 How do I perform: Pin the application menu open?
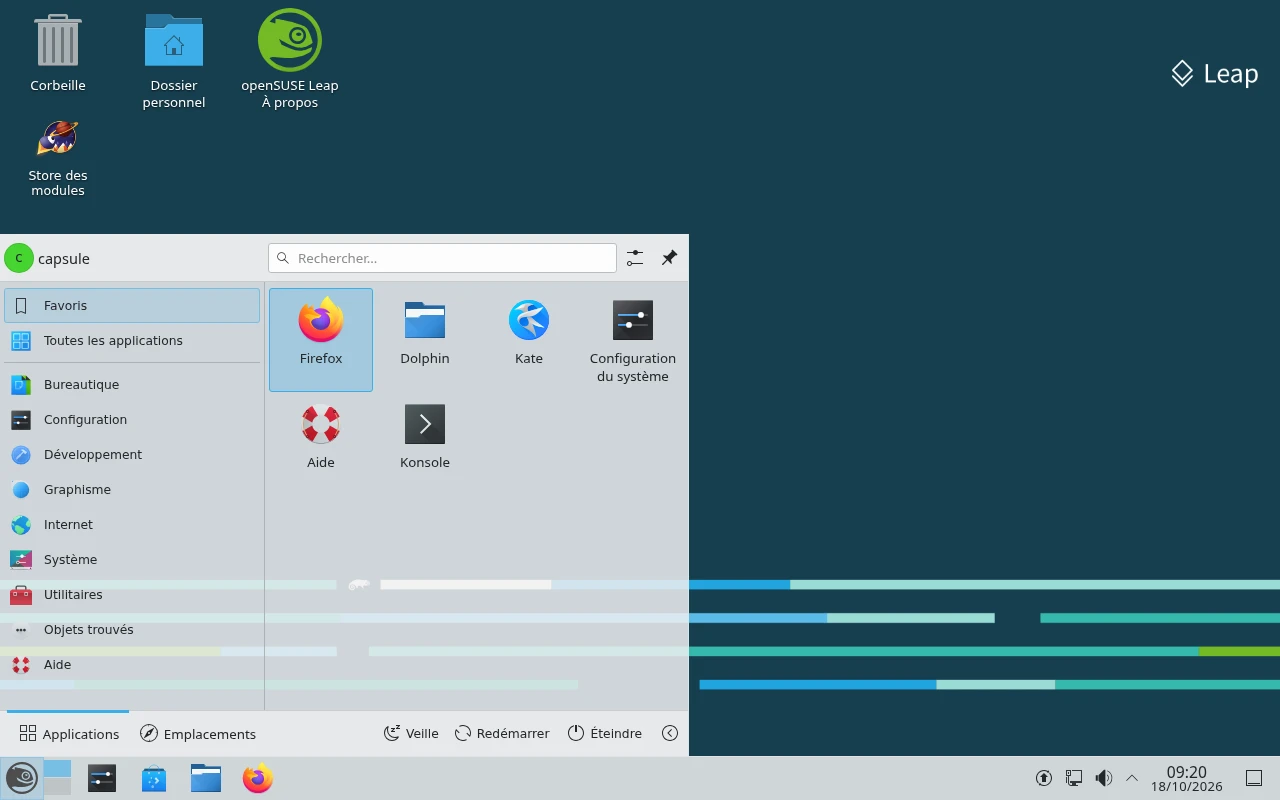669,258
